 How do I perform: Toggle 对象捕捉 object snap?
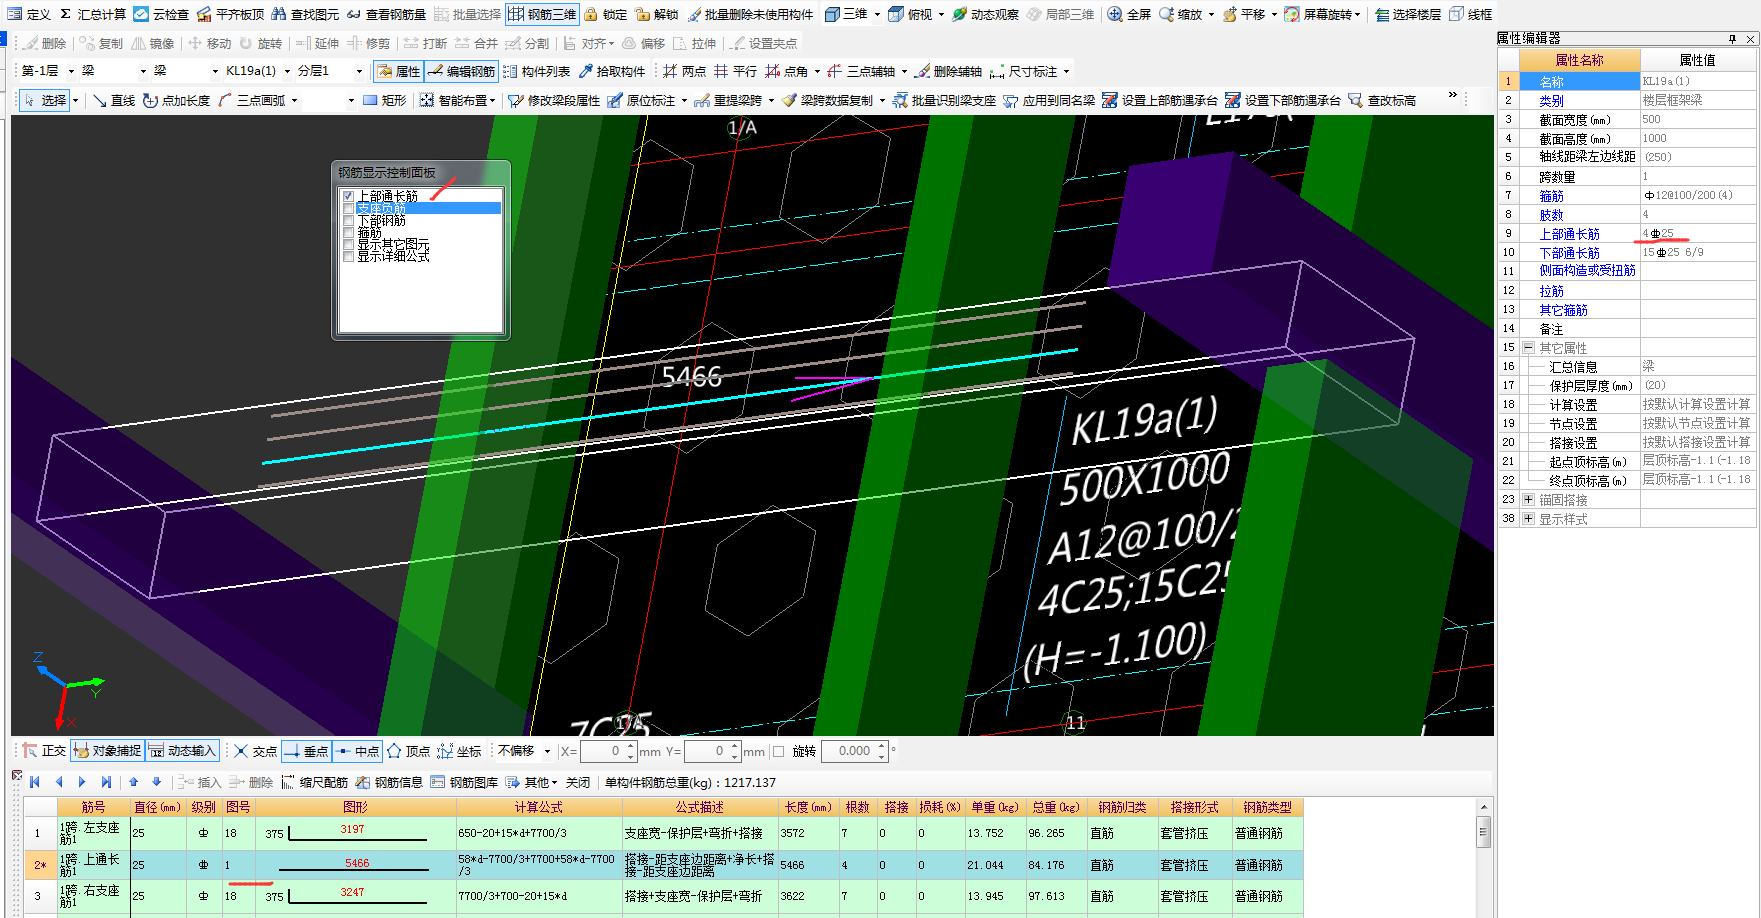pos(107,751)
